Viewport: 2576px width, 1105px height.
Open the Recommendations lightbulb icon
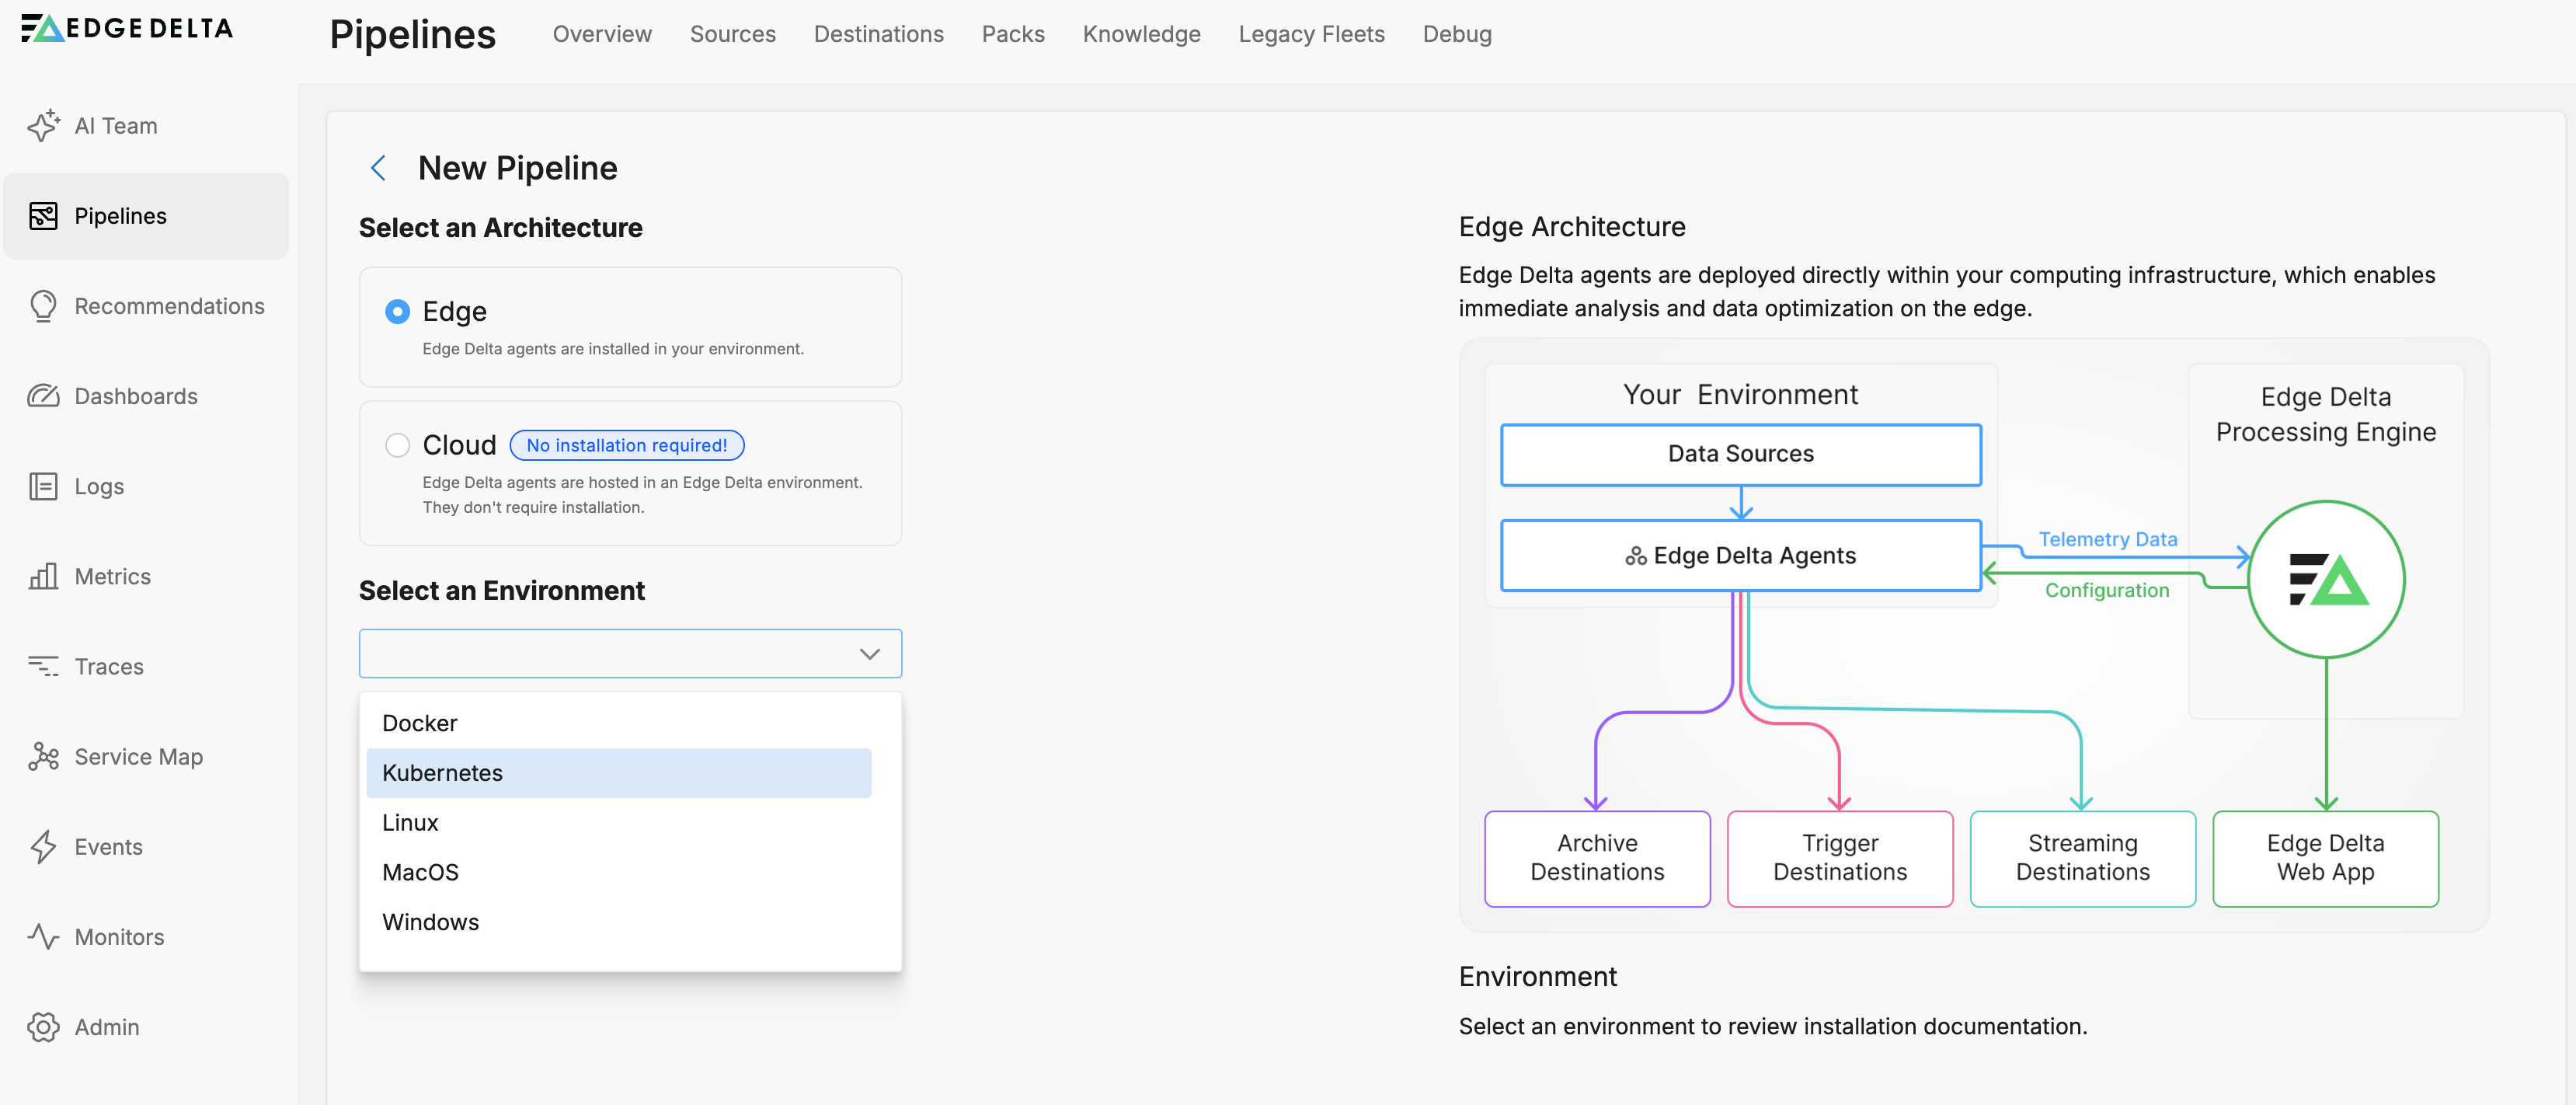(x=43, y=306)
